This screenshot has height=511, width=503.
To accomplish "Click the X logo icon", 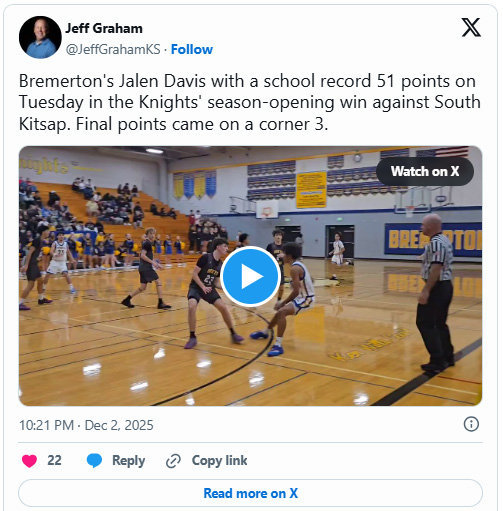I will (x=471, y=27).
